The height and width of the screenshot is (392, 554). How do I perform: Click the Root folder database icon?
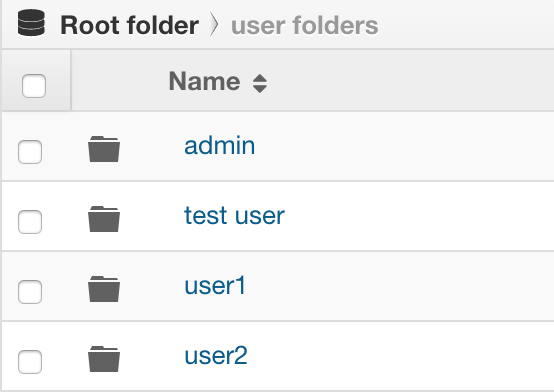31,23
